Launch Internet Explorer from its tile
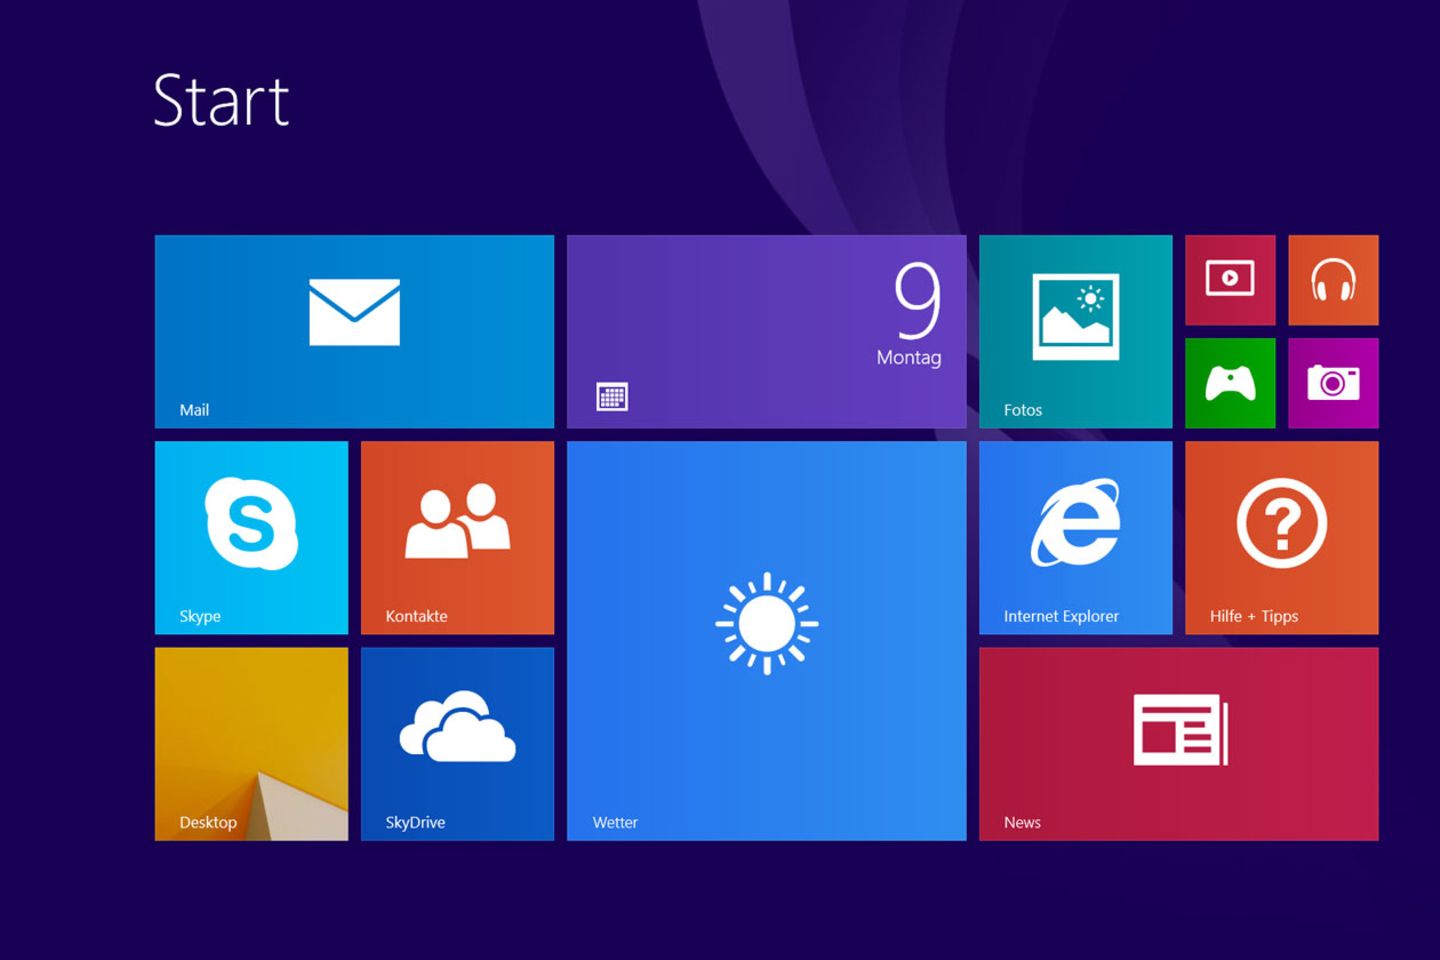Viewport: 1440px width, 960px height. tap(1075, 537)
